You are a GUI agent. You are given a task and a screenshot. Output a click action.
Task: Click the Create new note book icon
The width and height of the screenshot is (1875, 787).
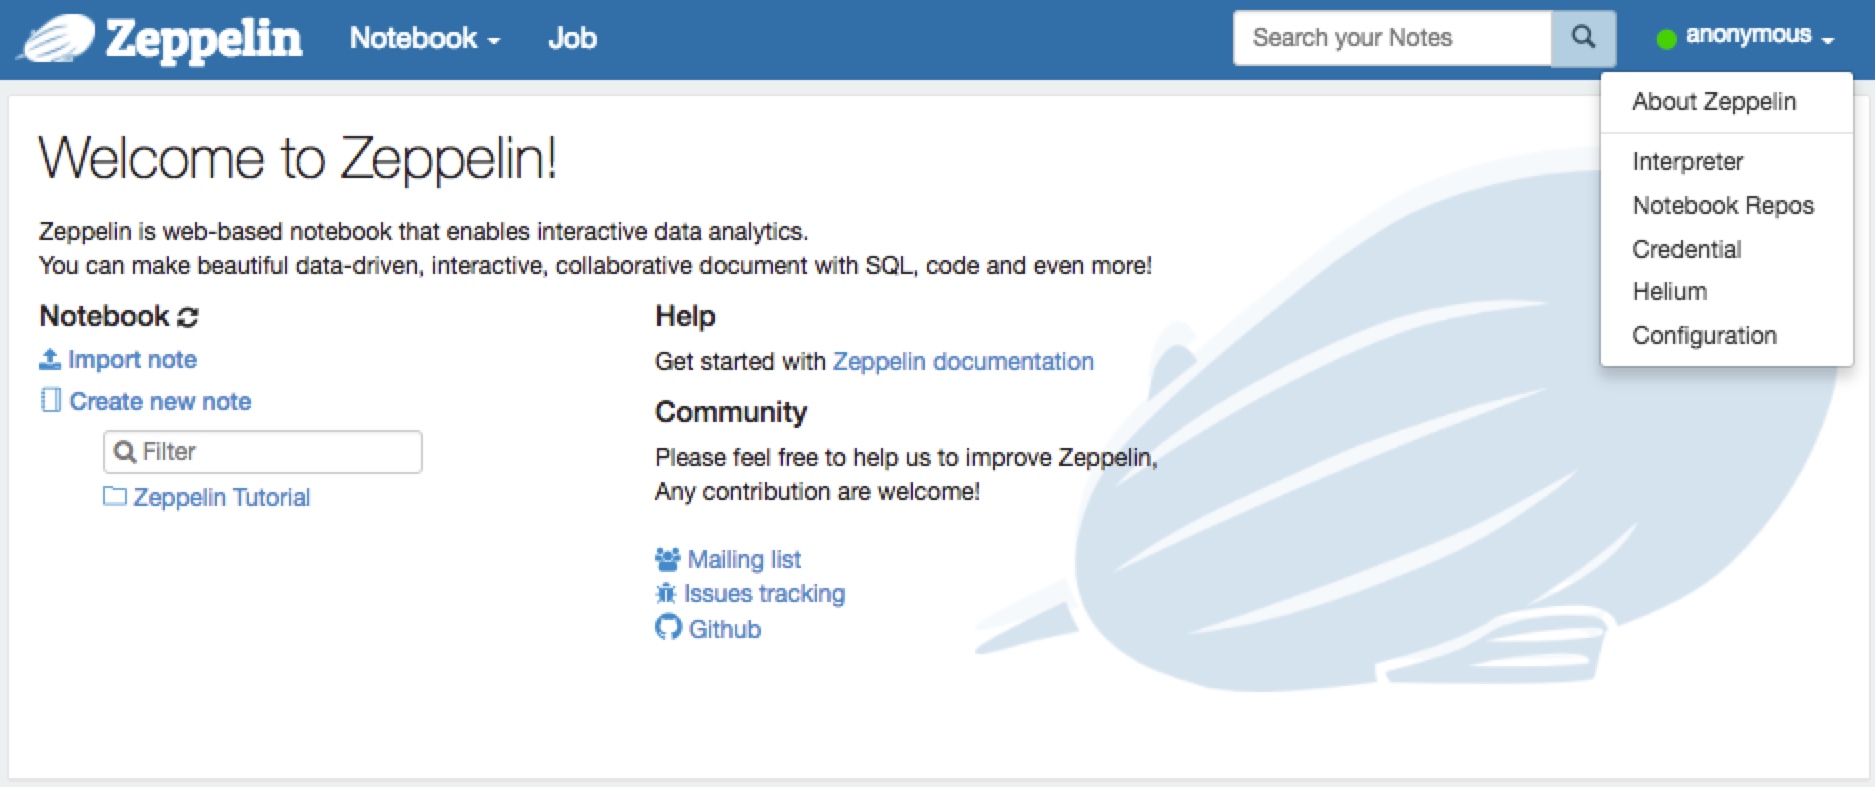point(50,400)
